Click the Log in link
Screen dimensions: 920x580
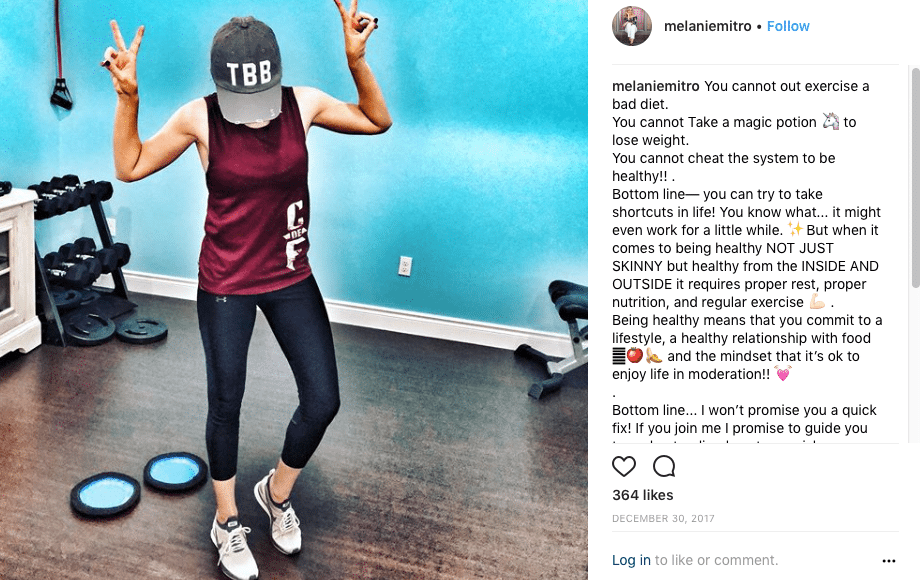[631, 560]
